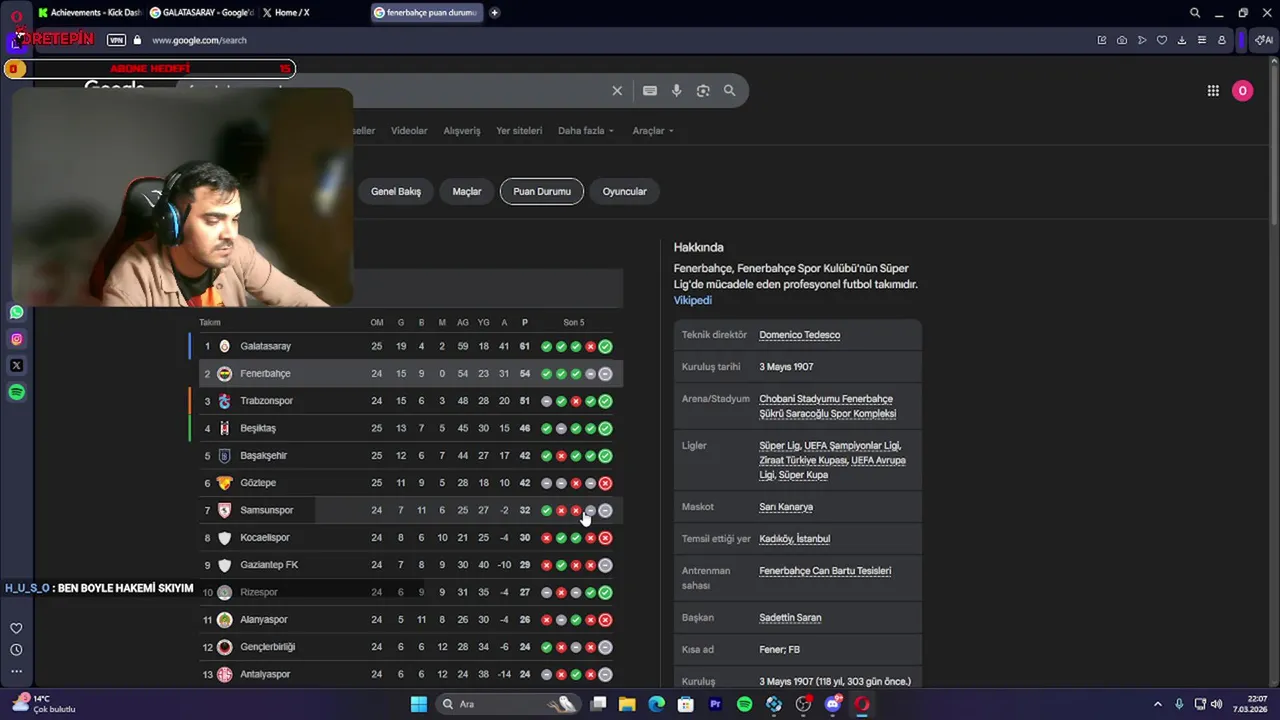The image size is (1280, 720).
Task: Open the sidebar history clock icon
Action: 16,650
